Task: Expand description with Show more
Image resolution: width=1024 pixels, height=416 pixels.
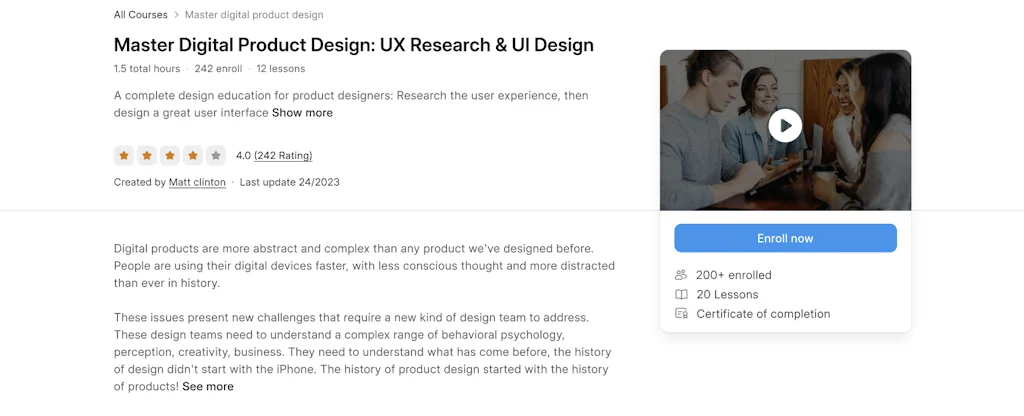Action: (302, 113)
